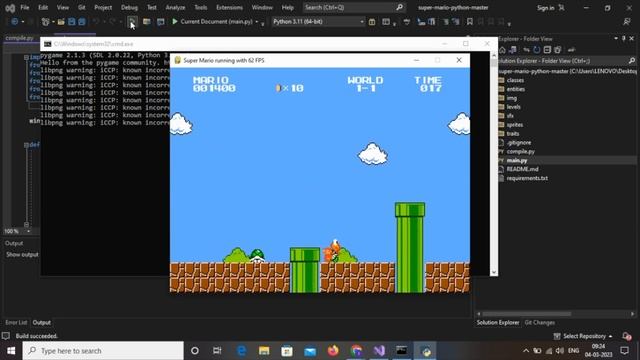Select the sfx folder in Solution Explorer
The image size is (640, 360).
click(x=510, y=116)
